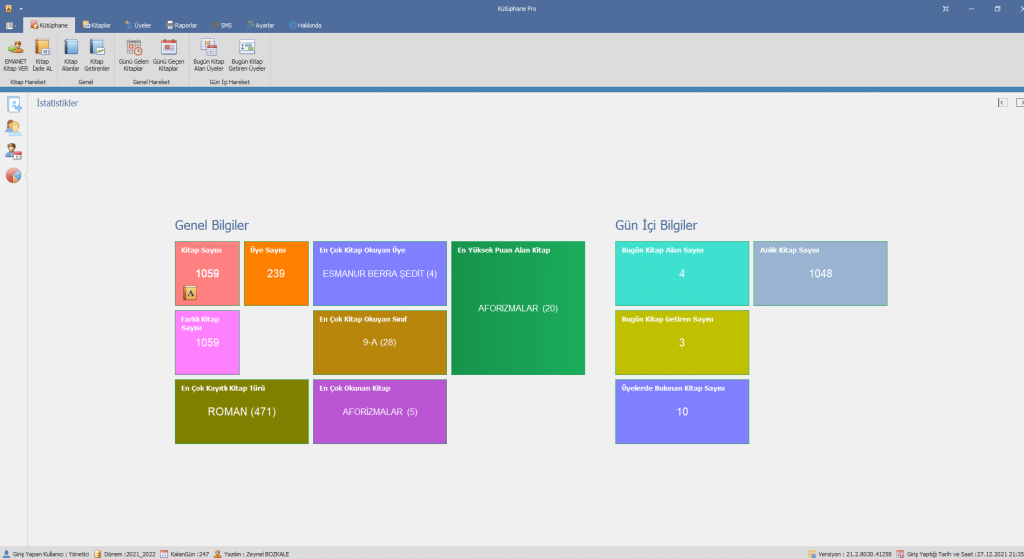This screenshot has height=559, width=1024.
Task: Open Bugün Kitap Getiren Üyeler
Action: click(x=247, y=56)
